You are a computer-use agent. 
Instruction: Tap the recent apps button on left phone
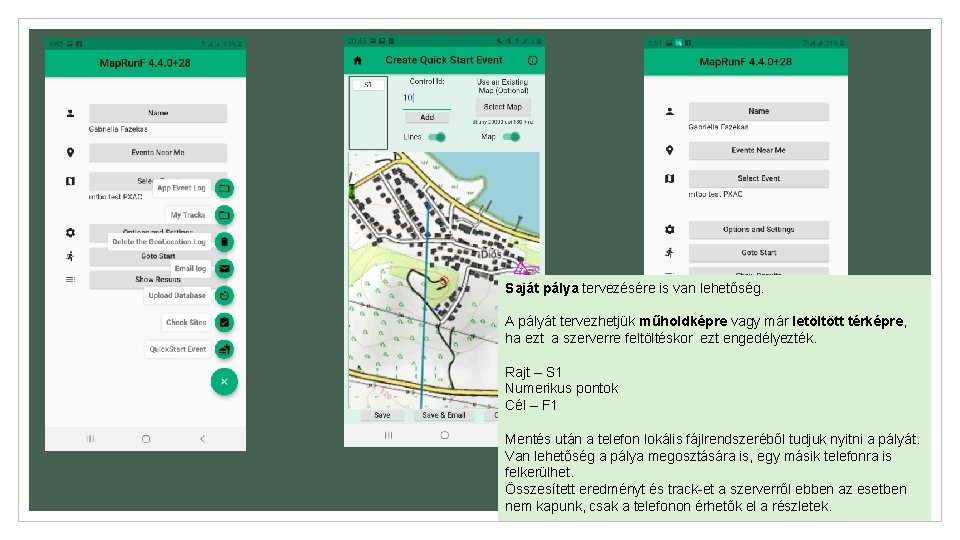pyautogui.click(x=90, y=439)
